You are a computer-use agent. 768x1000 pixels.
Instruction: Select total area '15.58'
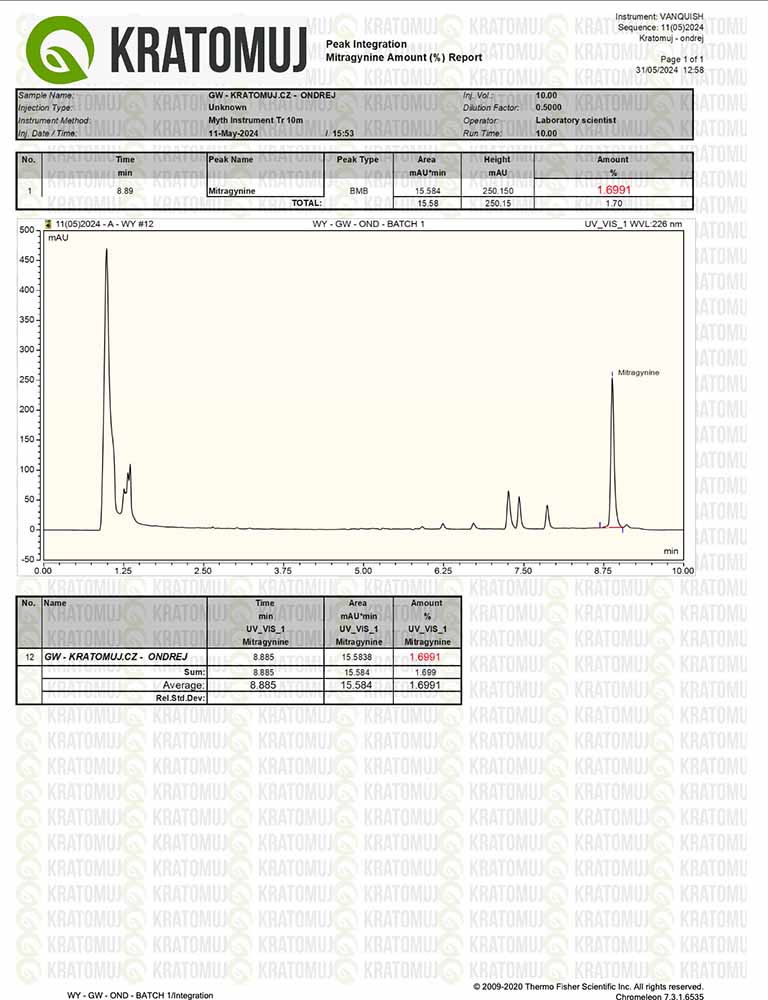(x=427, y=203)
